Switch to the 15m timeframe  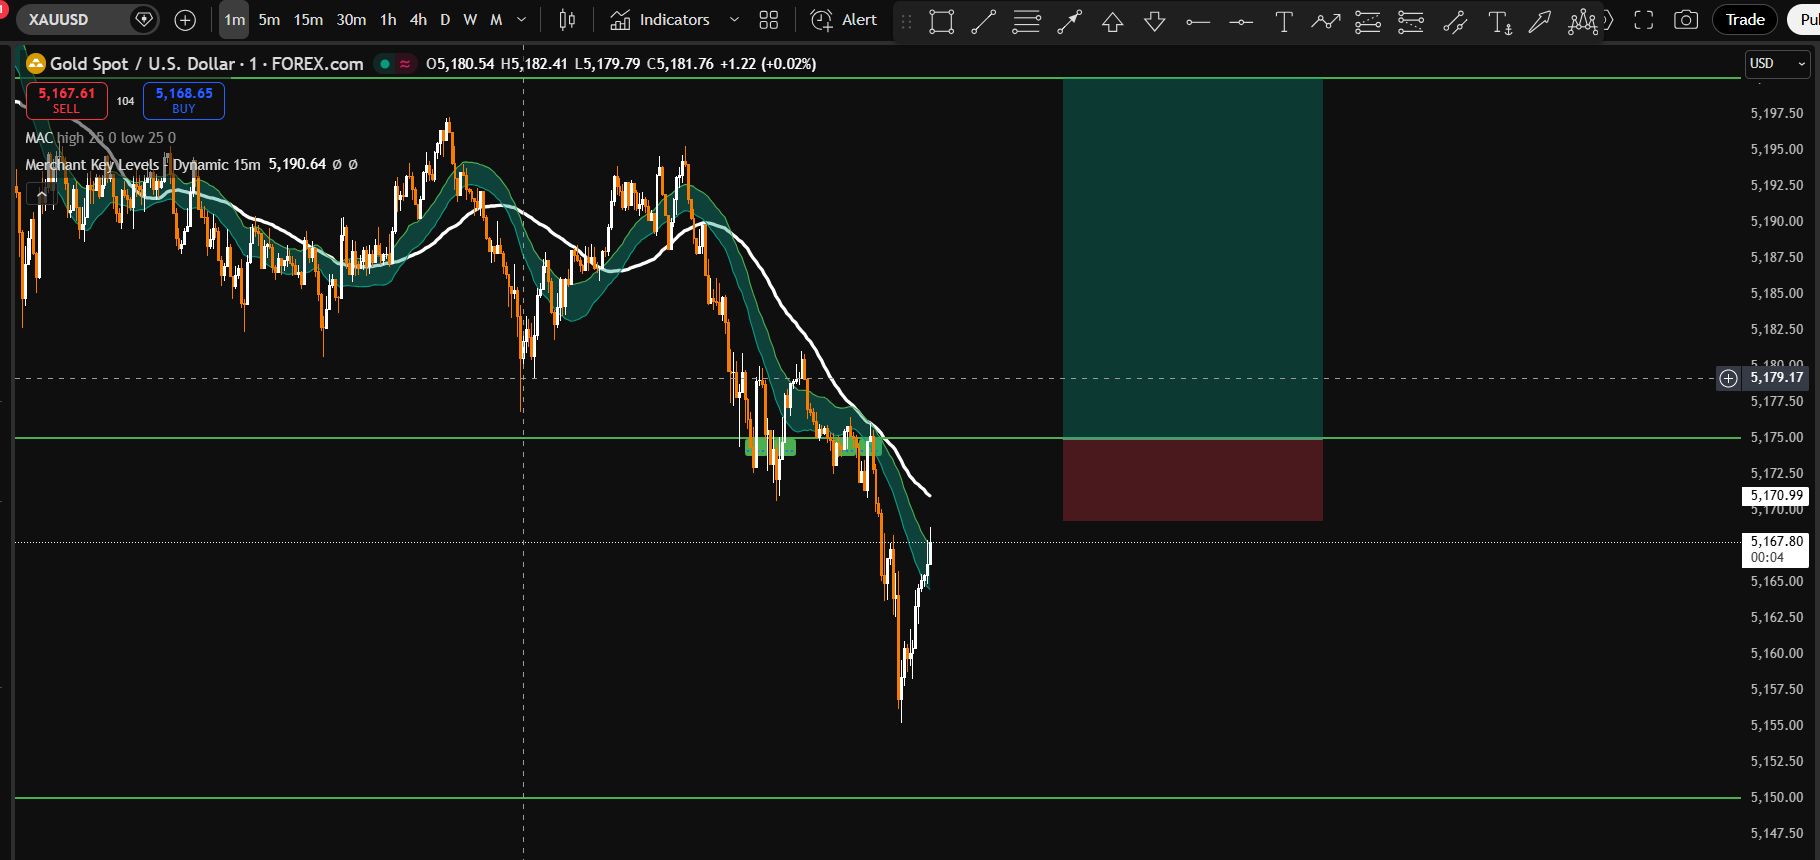point(308,20)
